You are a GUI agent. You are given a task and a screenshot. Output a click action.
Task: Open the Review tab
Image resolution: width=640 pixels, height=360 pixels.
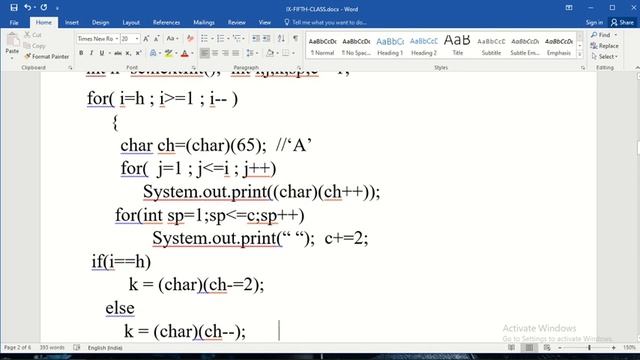(x=237, y=22)
